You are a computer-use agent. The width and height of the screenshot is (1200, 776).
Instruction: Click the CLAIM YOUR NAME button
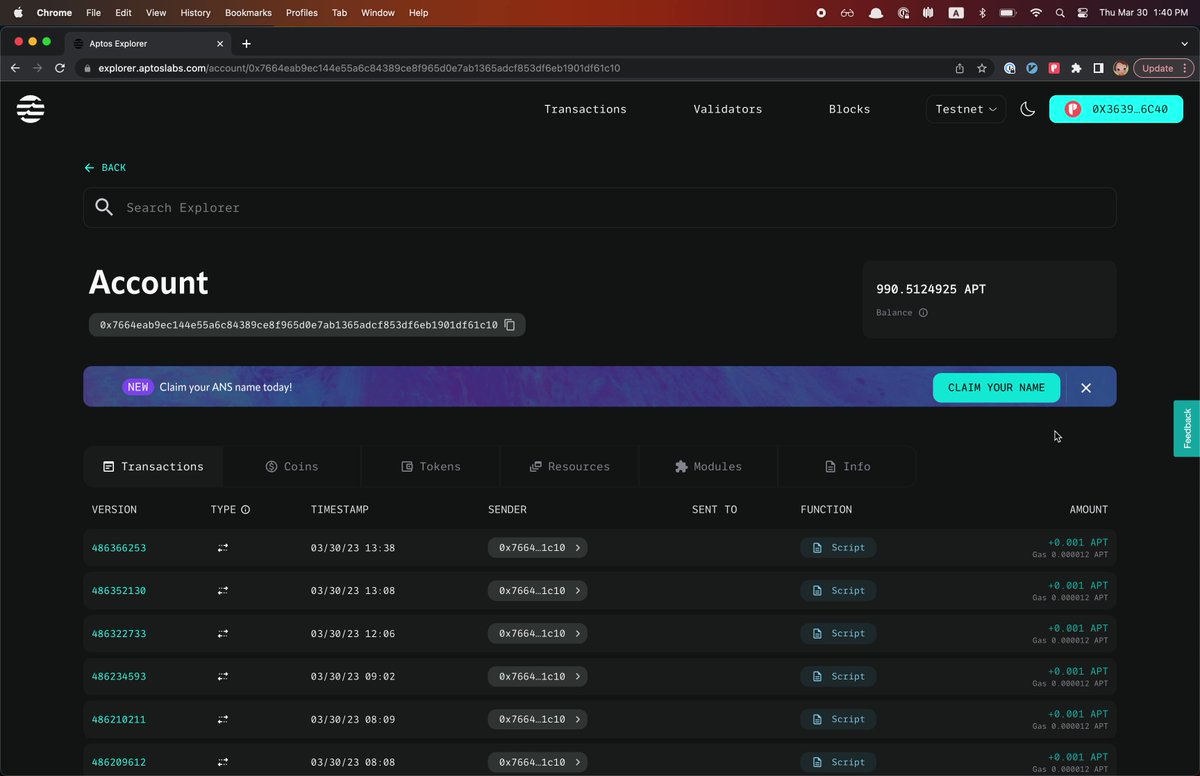pos(996,388)
